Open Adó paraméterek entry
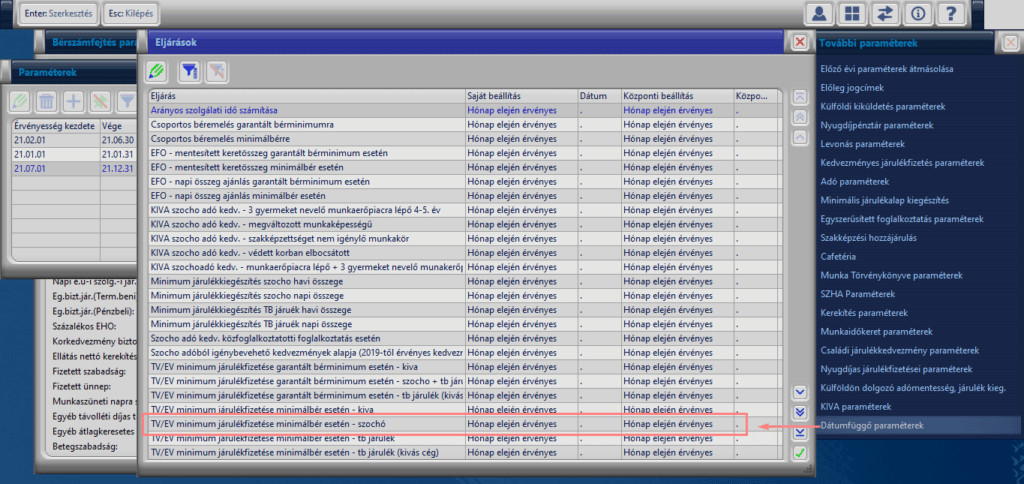This screenshot has height=484, width=1024. [x=854, y=182]
